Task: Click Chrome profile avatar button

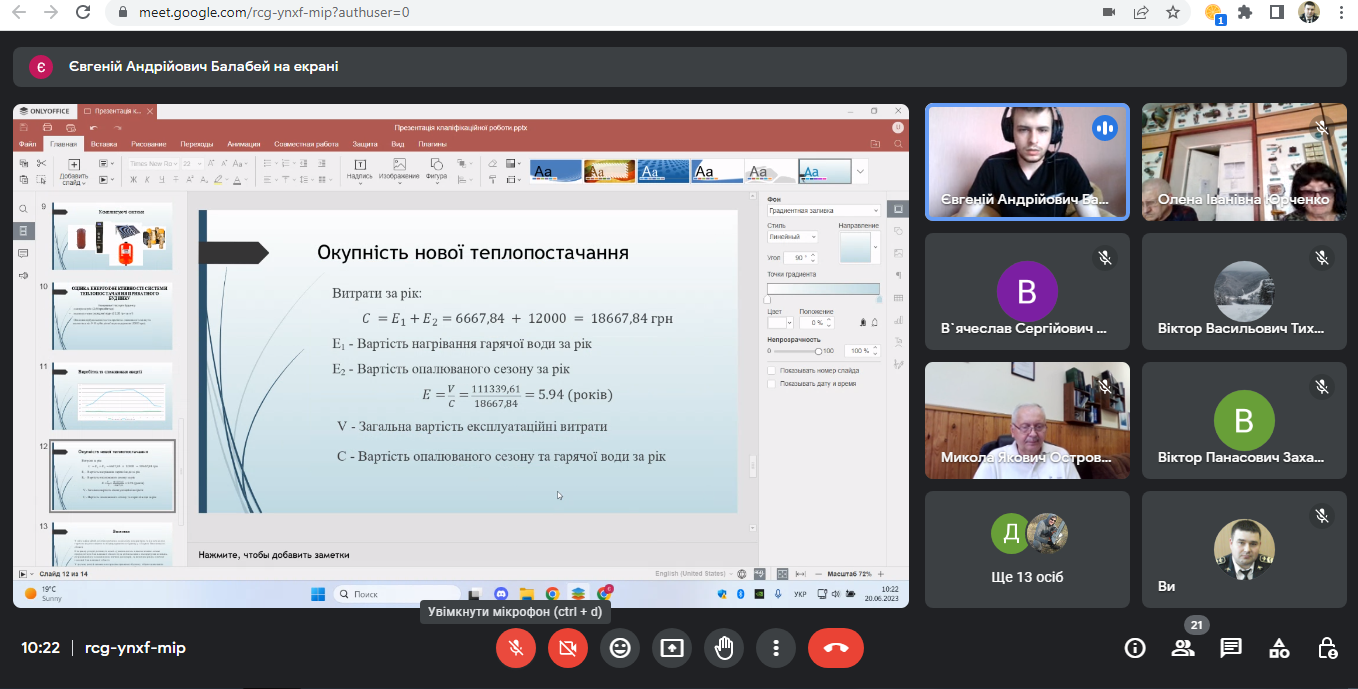Action: (x=1309, y=13)
